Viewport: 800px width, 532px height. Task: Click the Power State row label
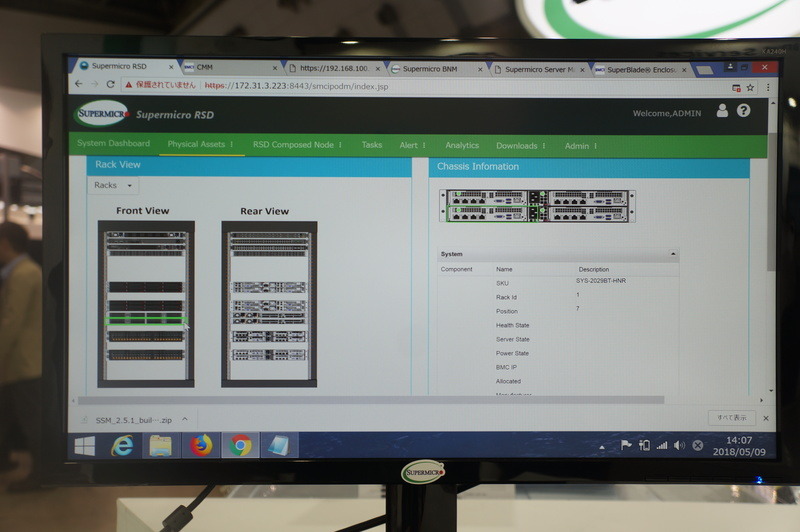512,353
